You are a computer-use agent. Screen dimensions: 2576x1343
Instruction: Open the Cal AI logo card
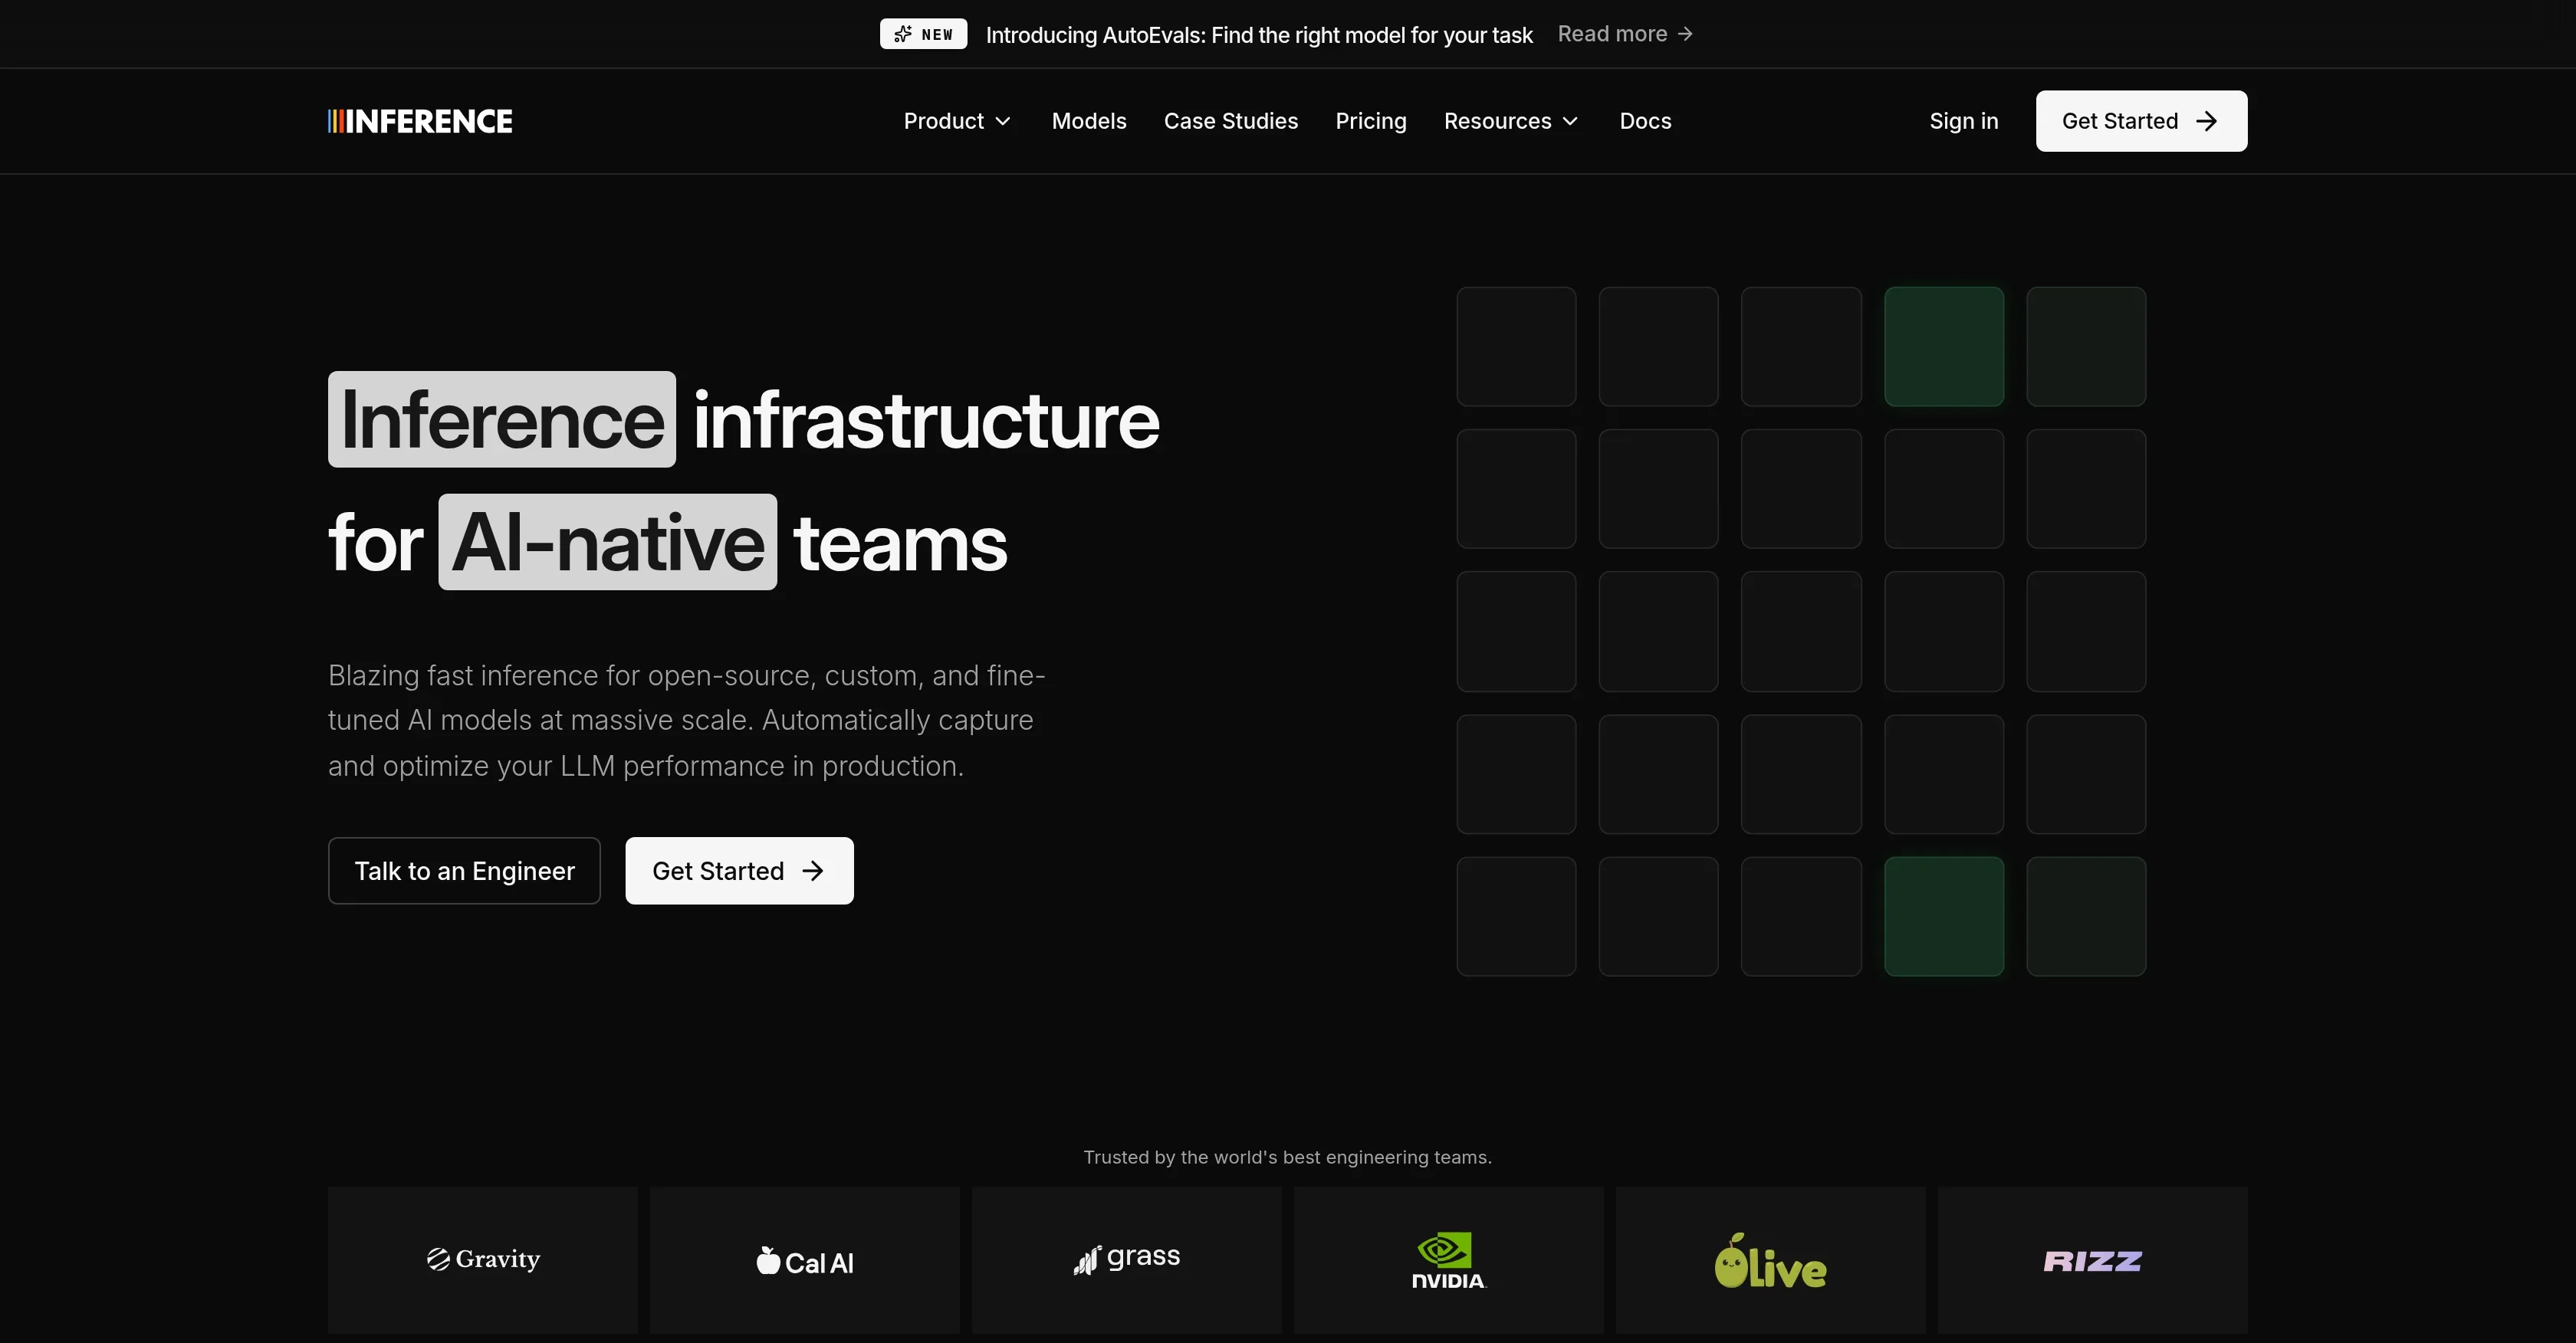tap(805, 1260)
